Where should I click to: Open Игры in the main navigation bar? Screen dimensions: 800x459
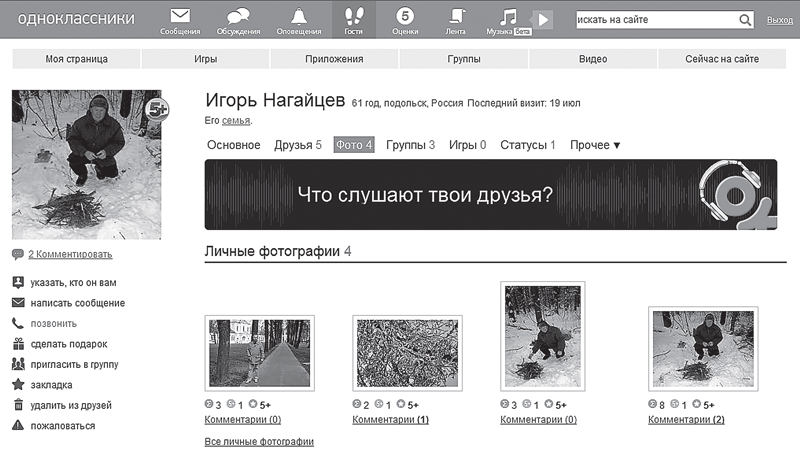coord(206,59)
